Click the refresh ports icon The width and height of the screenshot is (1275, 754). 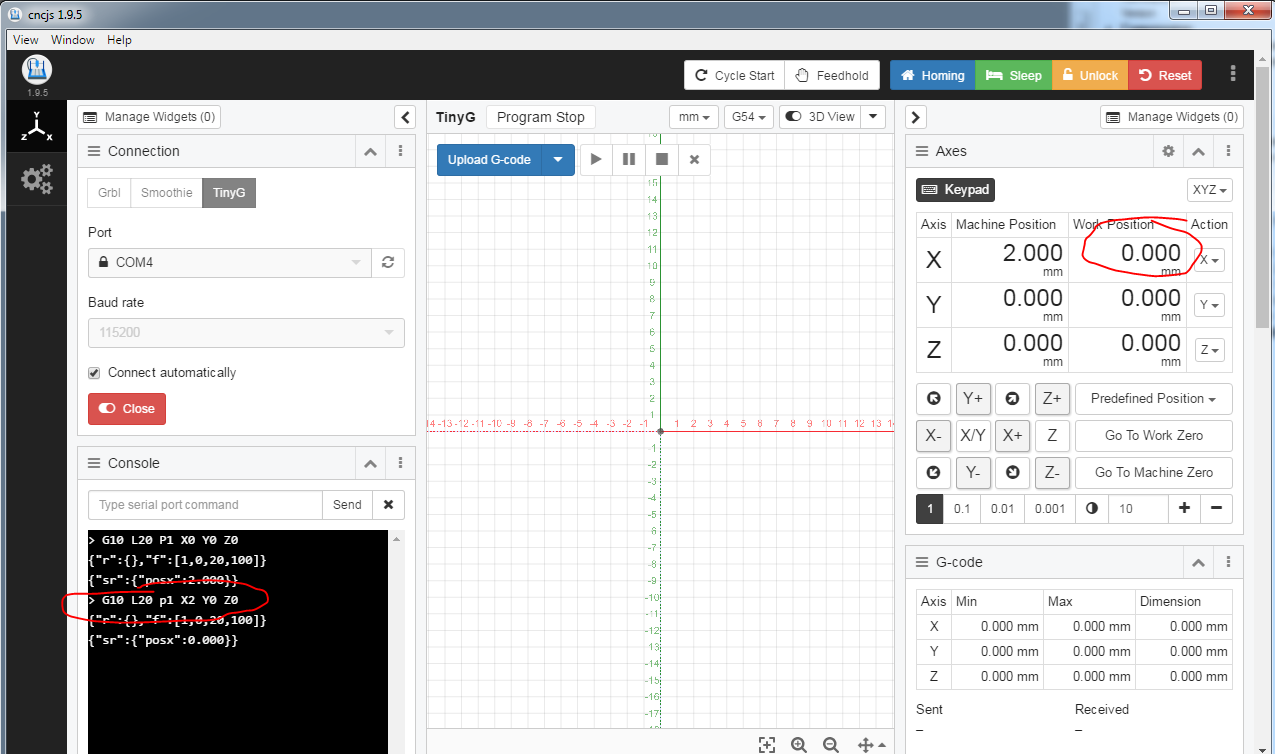point(388,263)
